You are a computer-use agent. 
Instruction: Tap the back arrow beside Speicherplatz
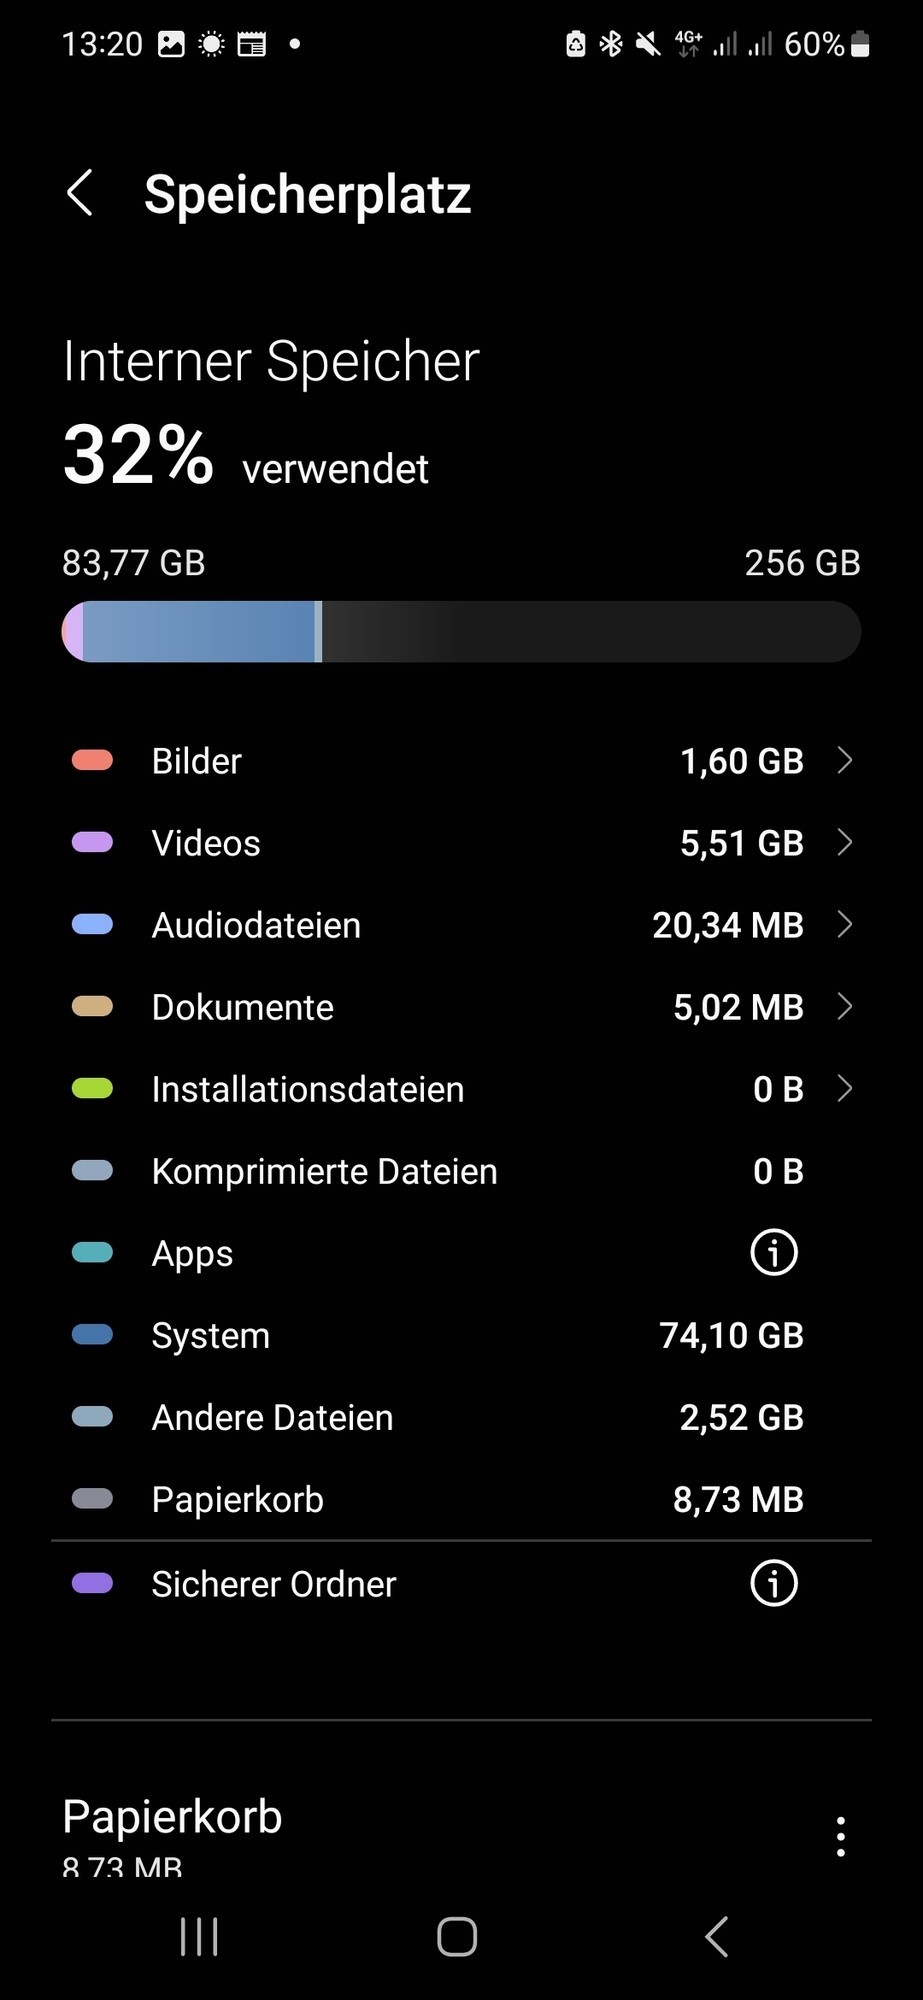(80, 193)
